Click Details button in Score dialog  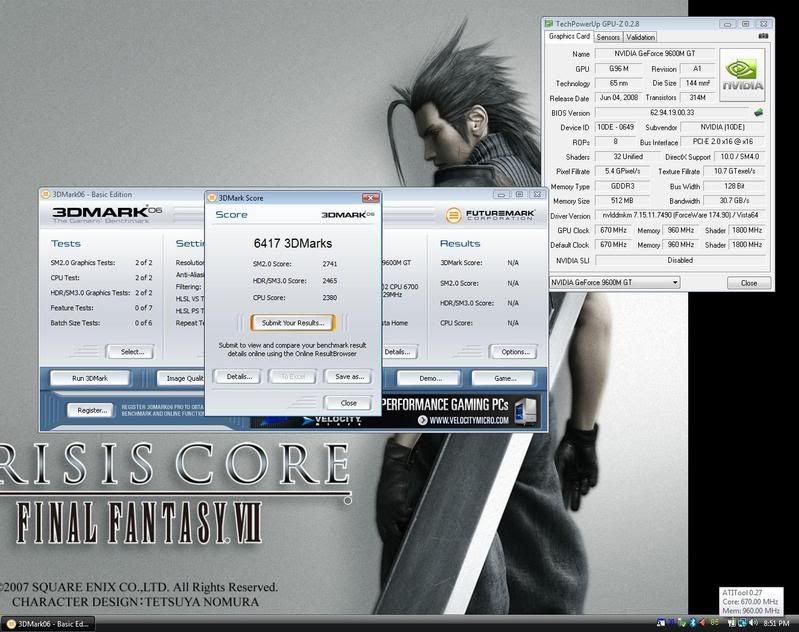coord(239,377)
